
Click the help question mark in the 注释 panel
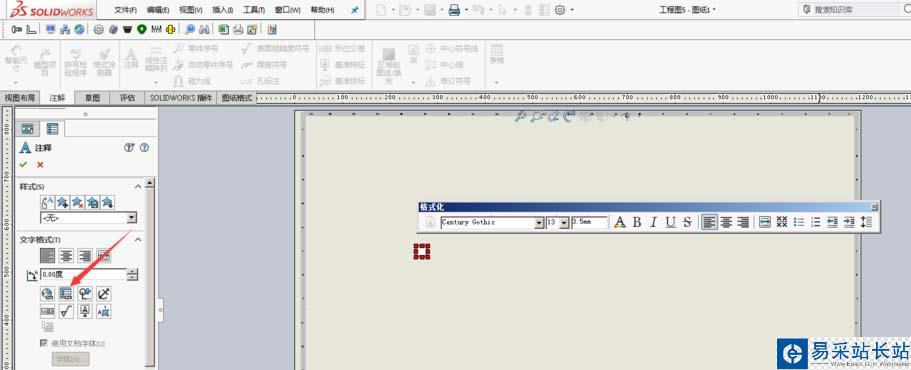145,148
